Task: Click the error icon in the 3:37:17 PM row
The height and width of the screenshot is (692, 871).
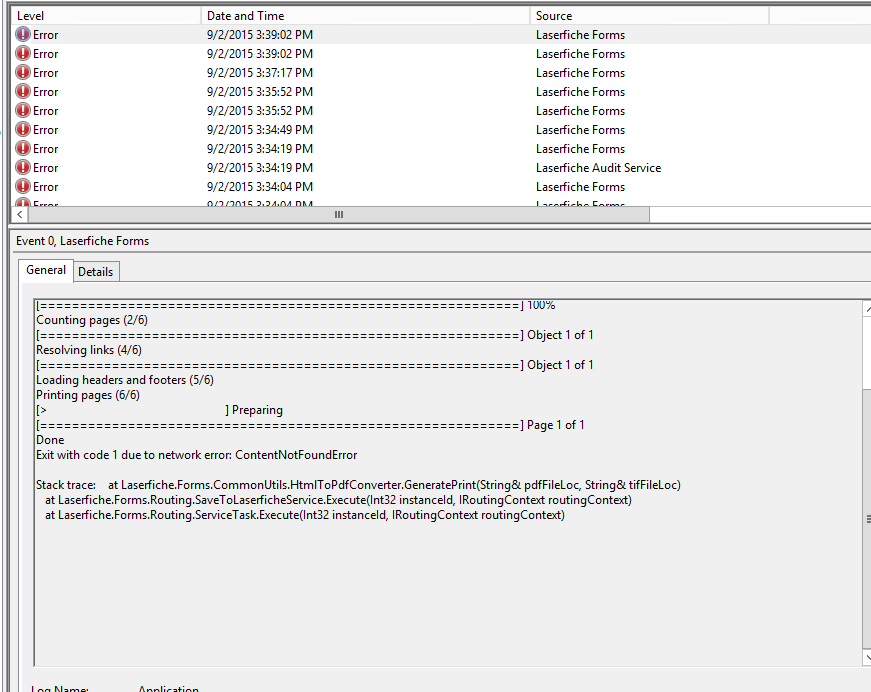Action: click(x=23, y=73)
